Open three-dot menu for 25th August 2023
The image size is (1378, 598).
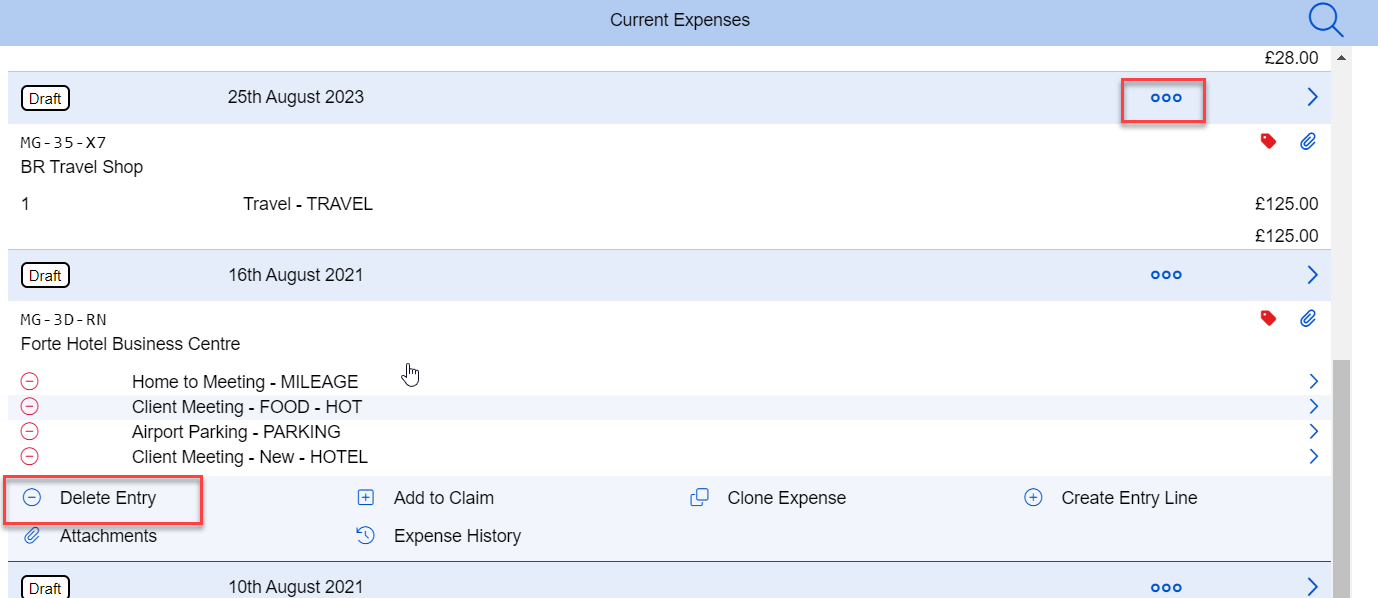1166,98
